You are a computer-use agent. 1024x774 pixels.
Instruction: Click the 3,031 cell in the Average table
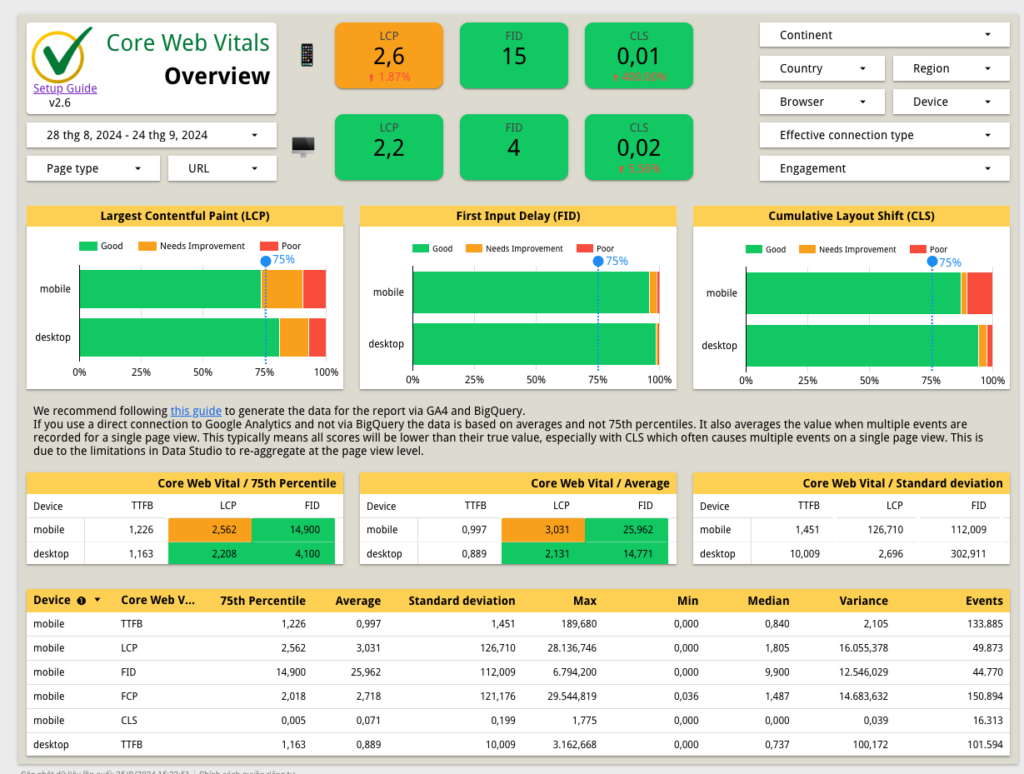click(x=543, y=530)
